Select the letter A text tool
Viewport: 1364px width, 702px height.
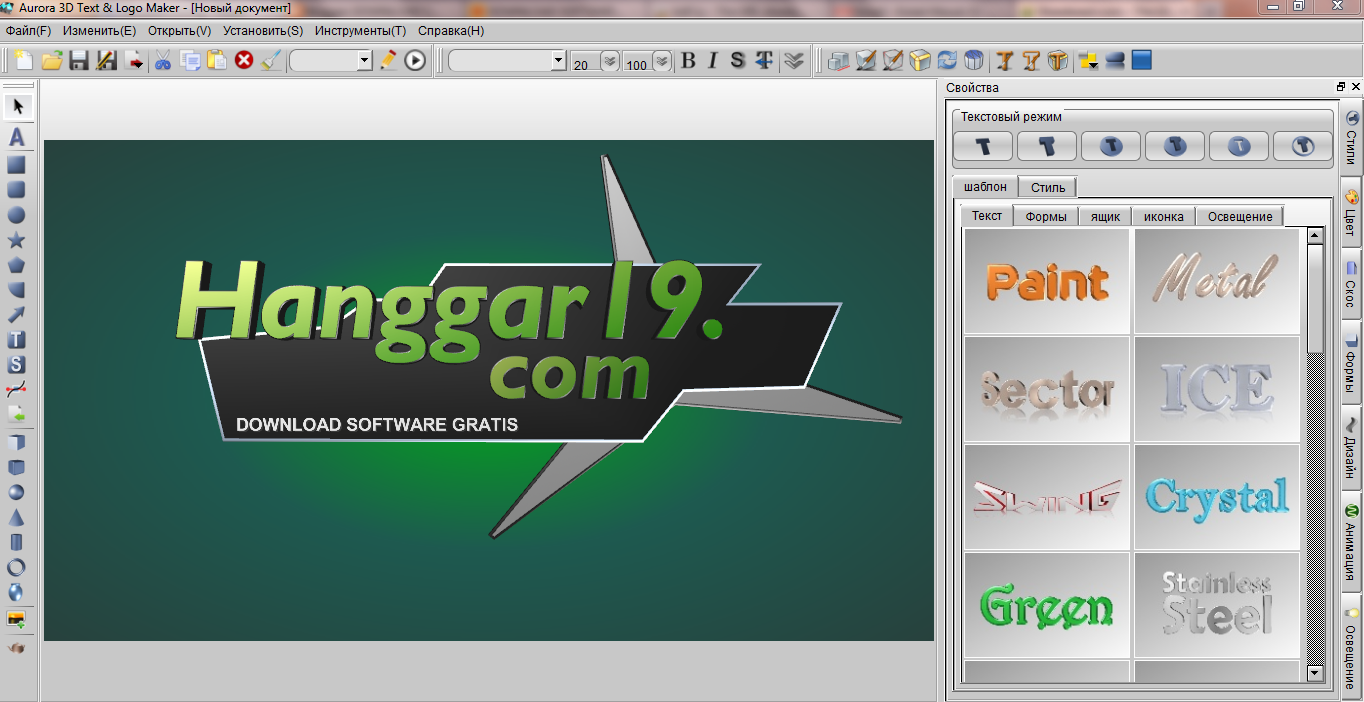pyautogui.click(x=17, y=138)
